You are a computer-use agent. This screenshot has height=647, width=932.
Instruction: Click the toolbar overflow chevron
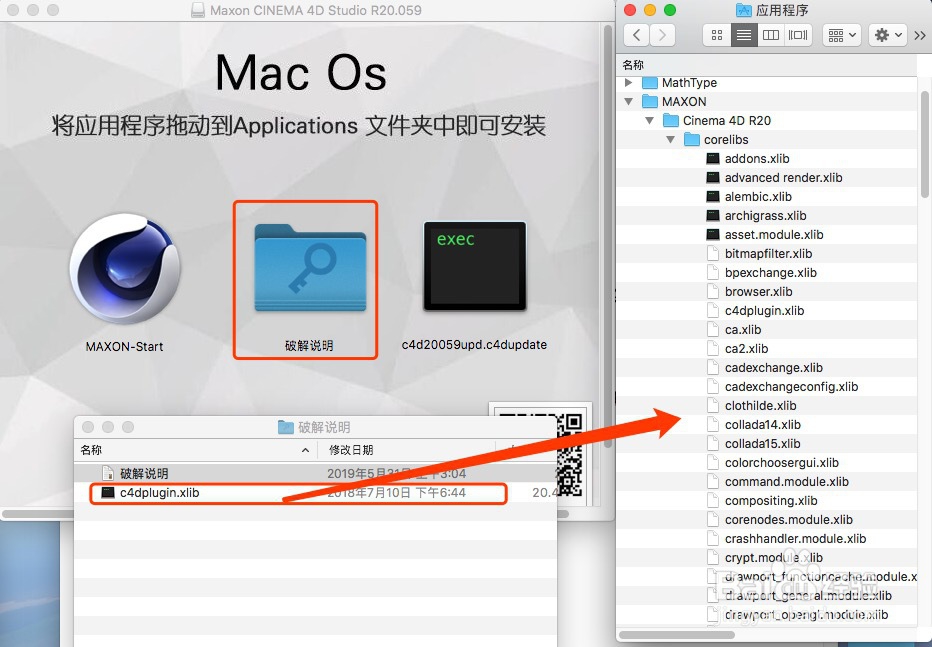click(920, 35)
